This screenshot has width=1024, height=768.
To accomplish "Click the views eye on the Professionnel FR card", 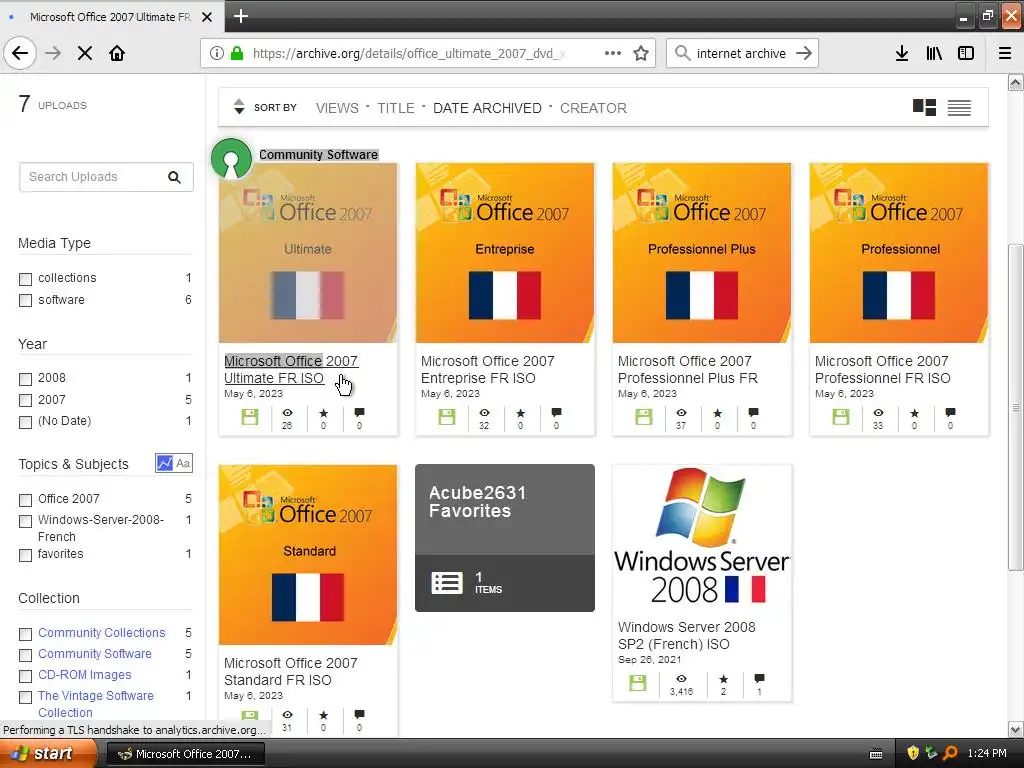I will pyautogui.click(x=878, y=413).
